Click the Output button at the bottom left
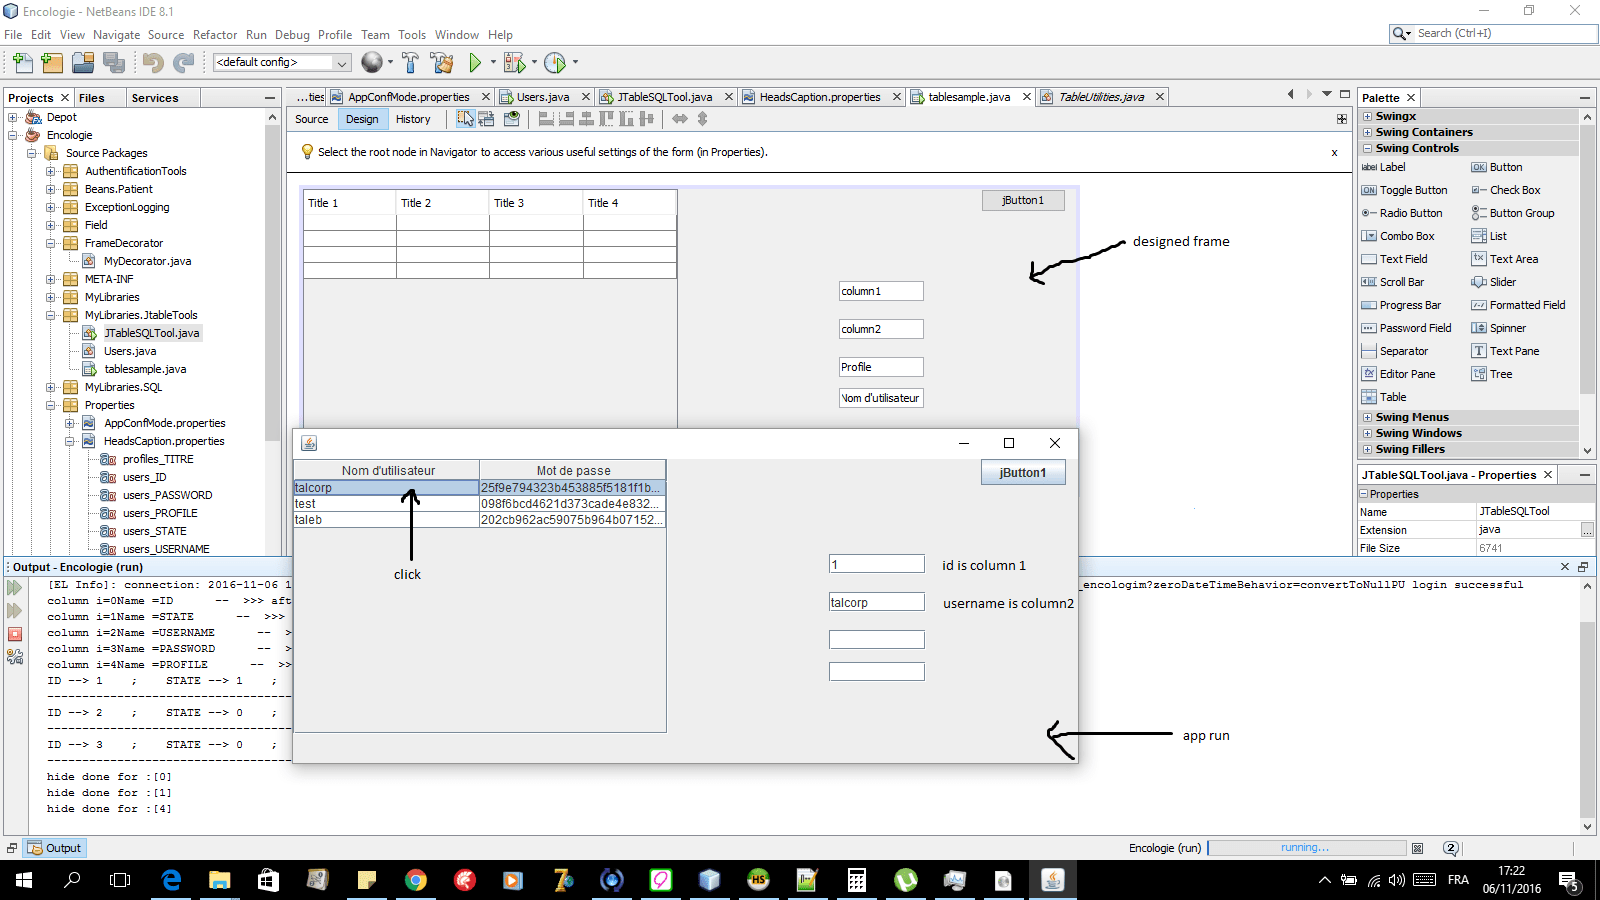This screenshot has height=900, width=1600. tap(54, 847)
